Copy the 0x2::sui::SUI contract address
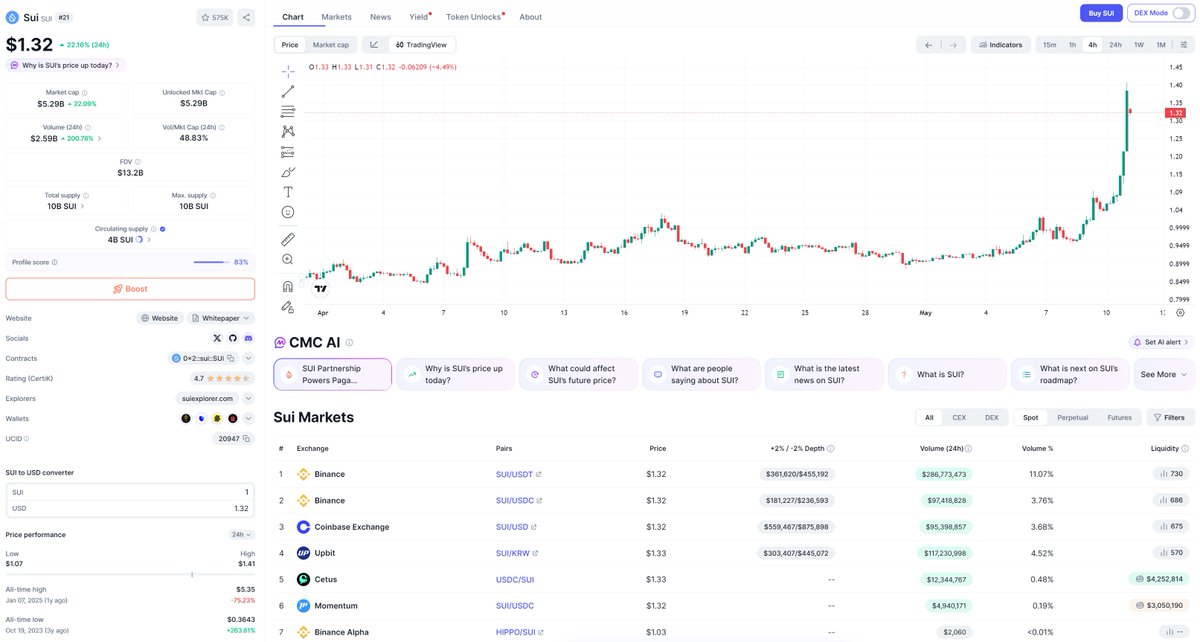 coord(230,358)
